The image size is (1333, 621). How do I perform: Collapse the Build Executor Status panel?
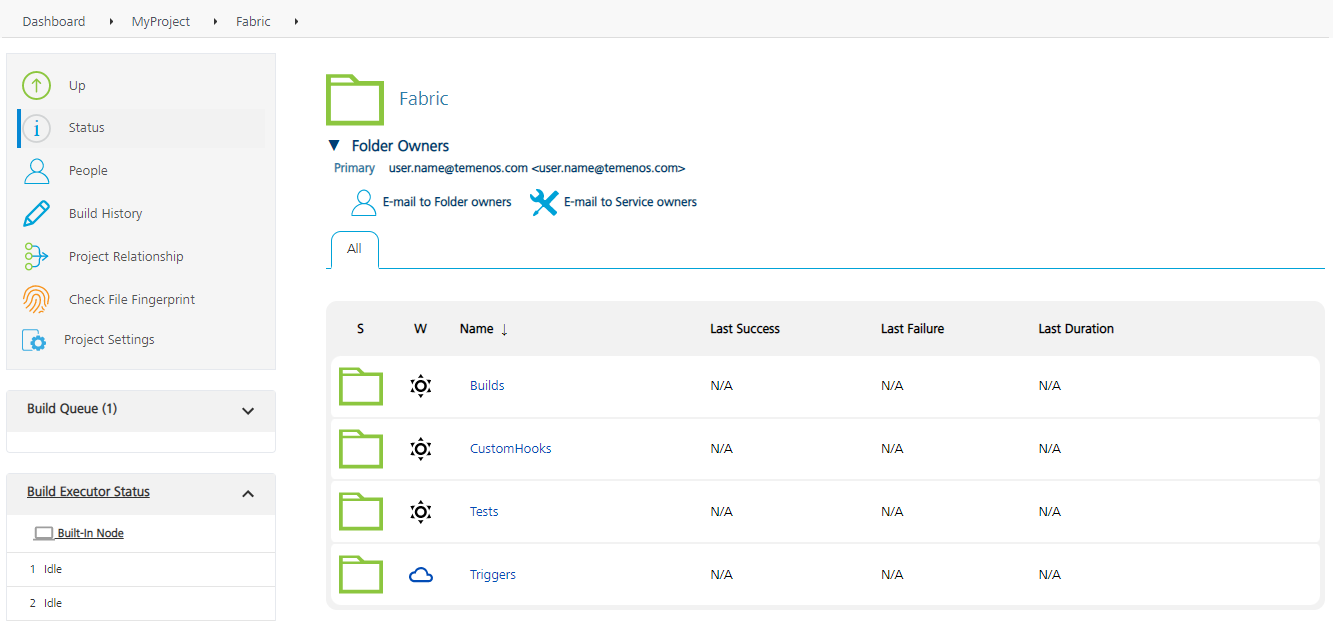pyautogui.click(x=248, y=493)
